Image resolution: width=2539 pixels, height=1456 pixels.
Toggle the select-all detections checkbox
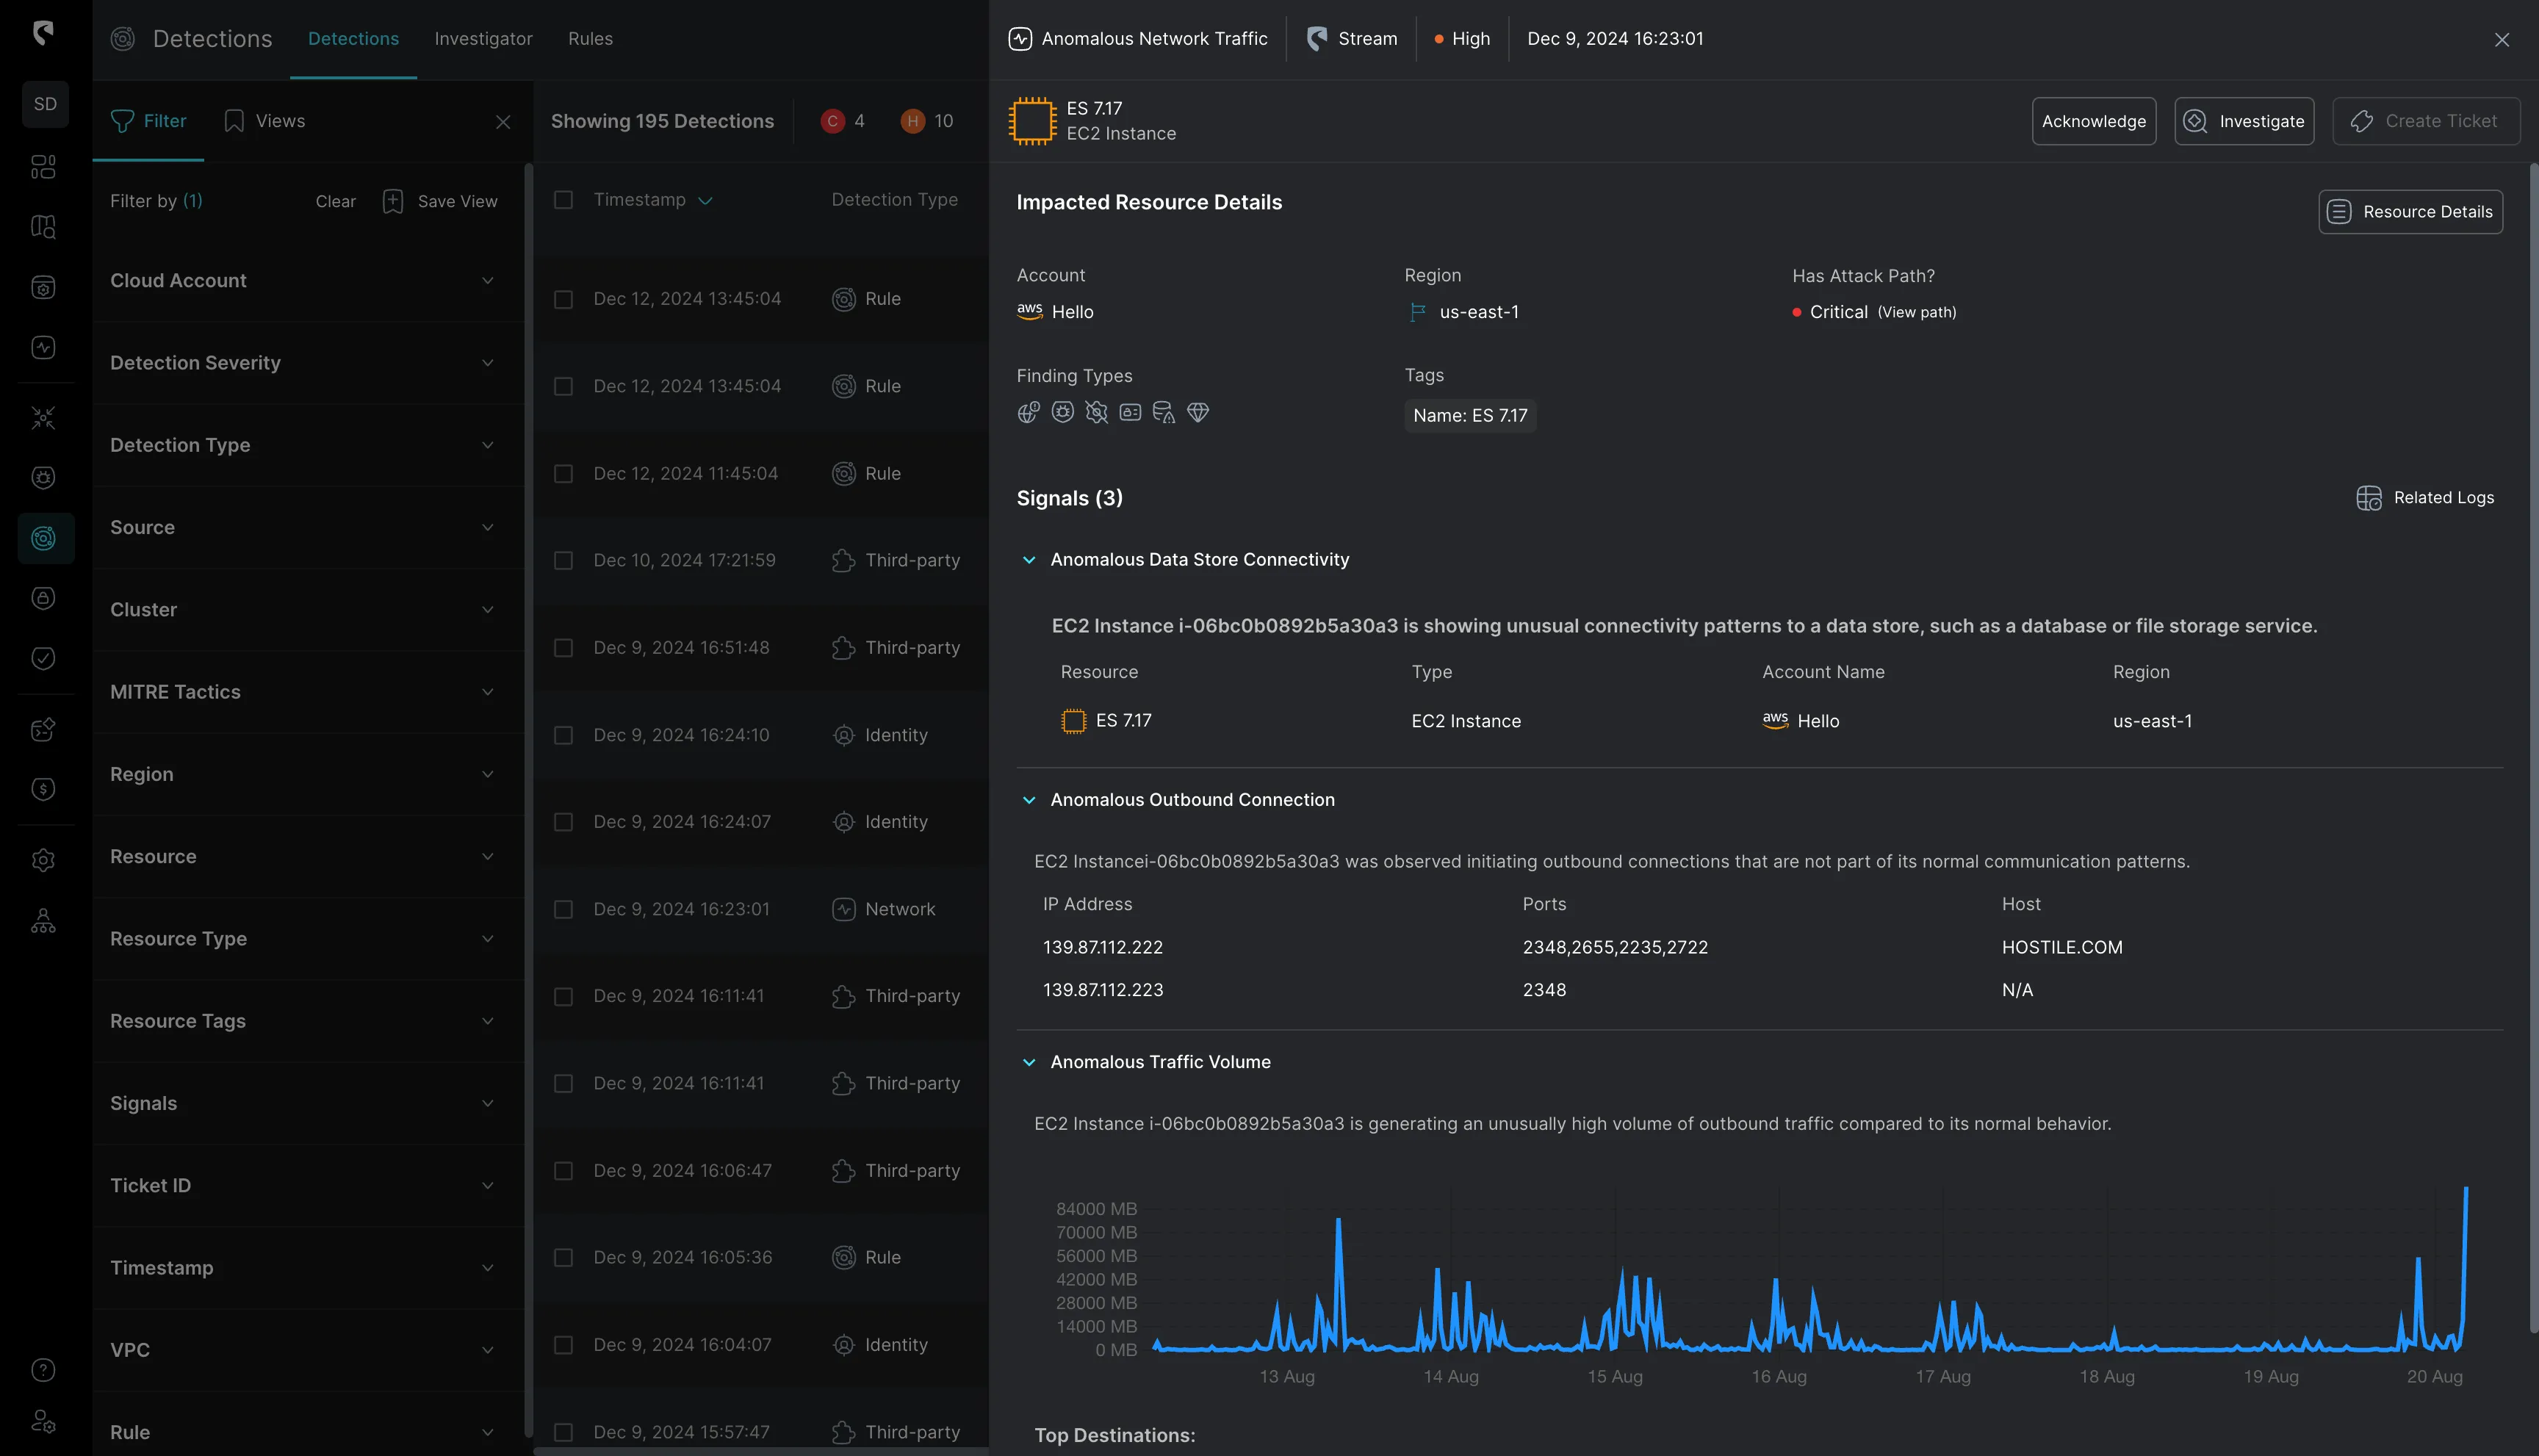tap(564, 200)
